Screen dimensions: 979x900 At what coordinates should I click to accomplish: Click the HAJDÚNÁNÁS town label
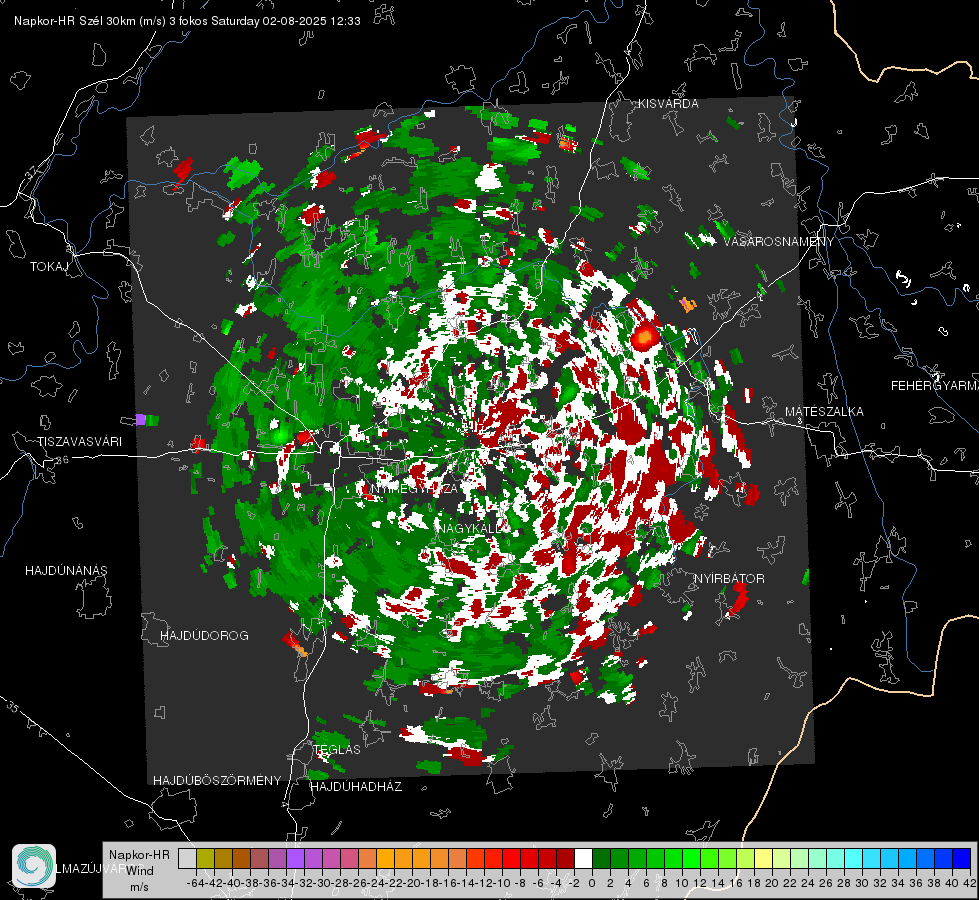(x=66, y=570)
